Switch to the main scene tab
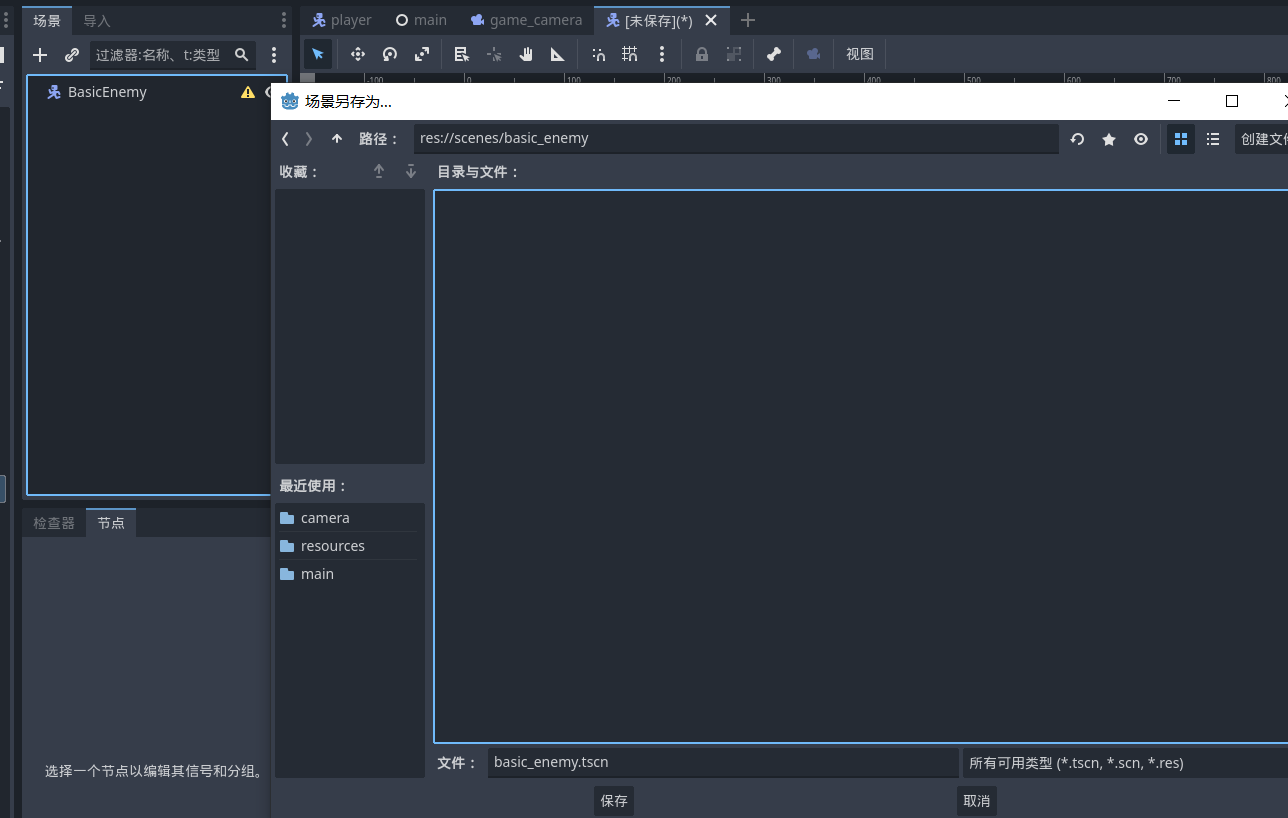1288x818 pixels. click(421, 20)
